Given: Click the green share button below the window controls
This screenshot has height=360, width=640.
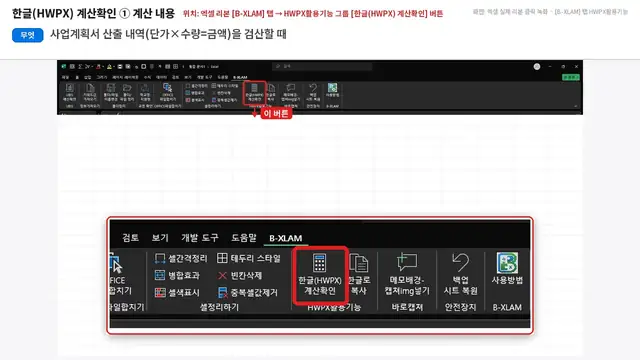Looking at the screenshot, I should click(x=571, y=77).
